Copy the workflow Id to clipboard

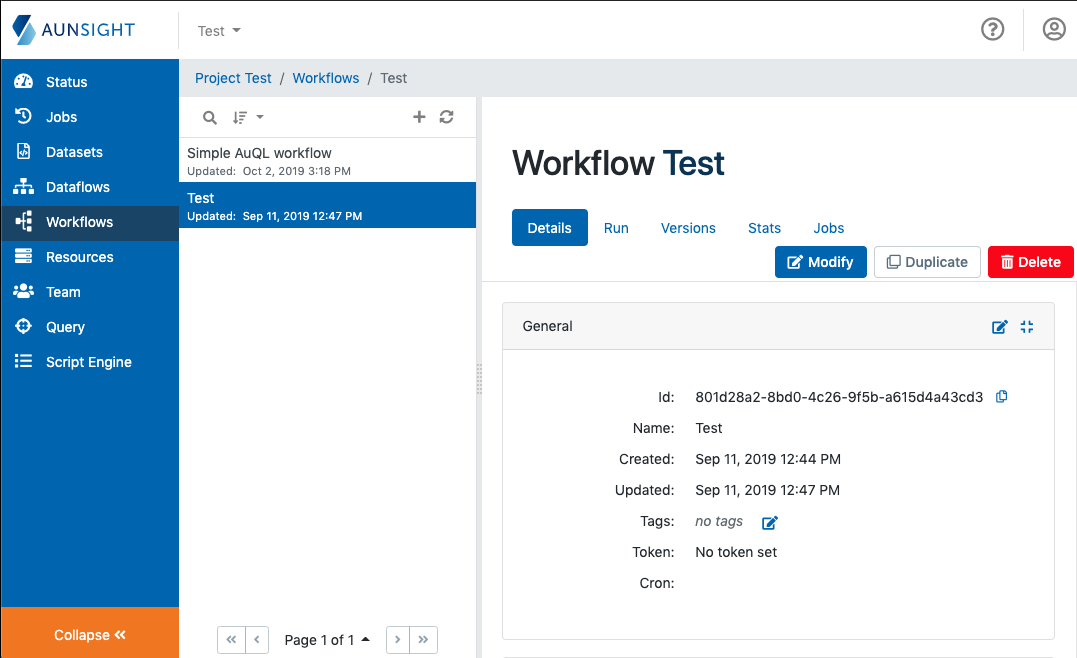coord(1001,397)
